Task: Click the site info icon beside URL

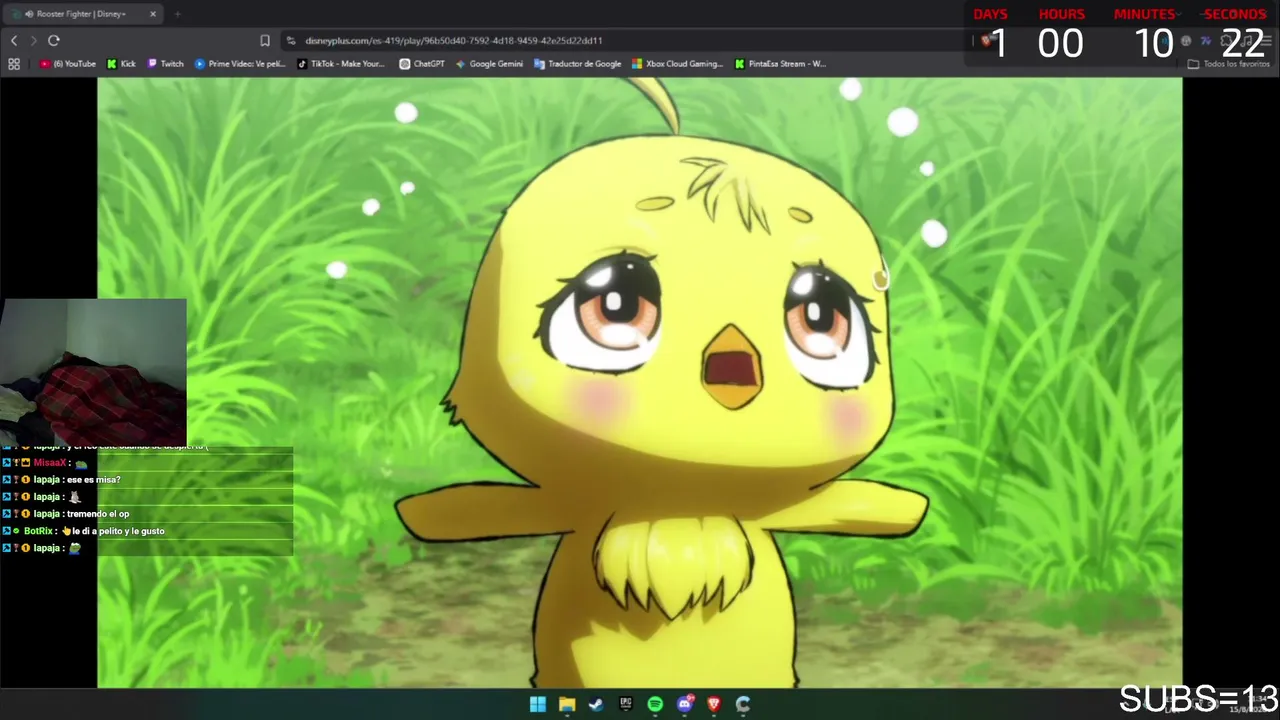Action: [x=291, y=41]
